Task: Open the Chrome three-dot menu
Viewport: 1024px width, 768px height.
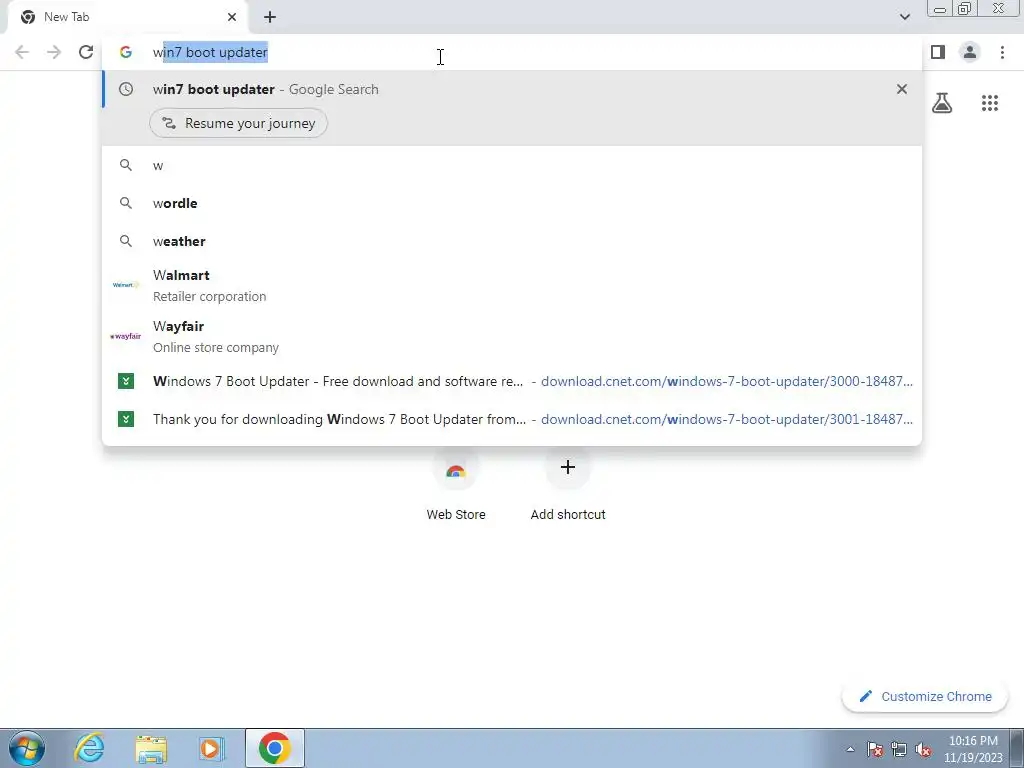Action: pyautogui.click(x=1002, y=52)
